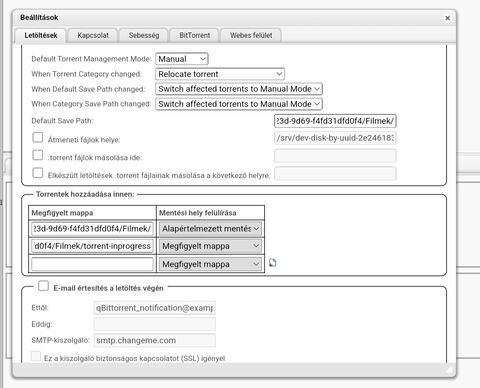Click the Torrentek hozzáadása innen heading
The image size is (480, 388).
coord(85,194)
